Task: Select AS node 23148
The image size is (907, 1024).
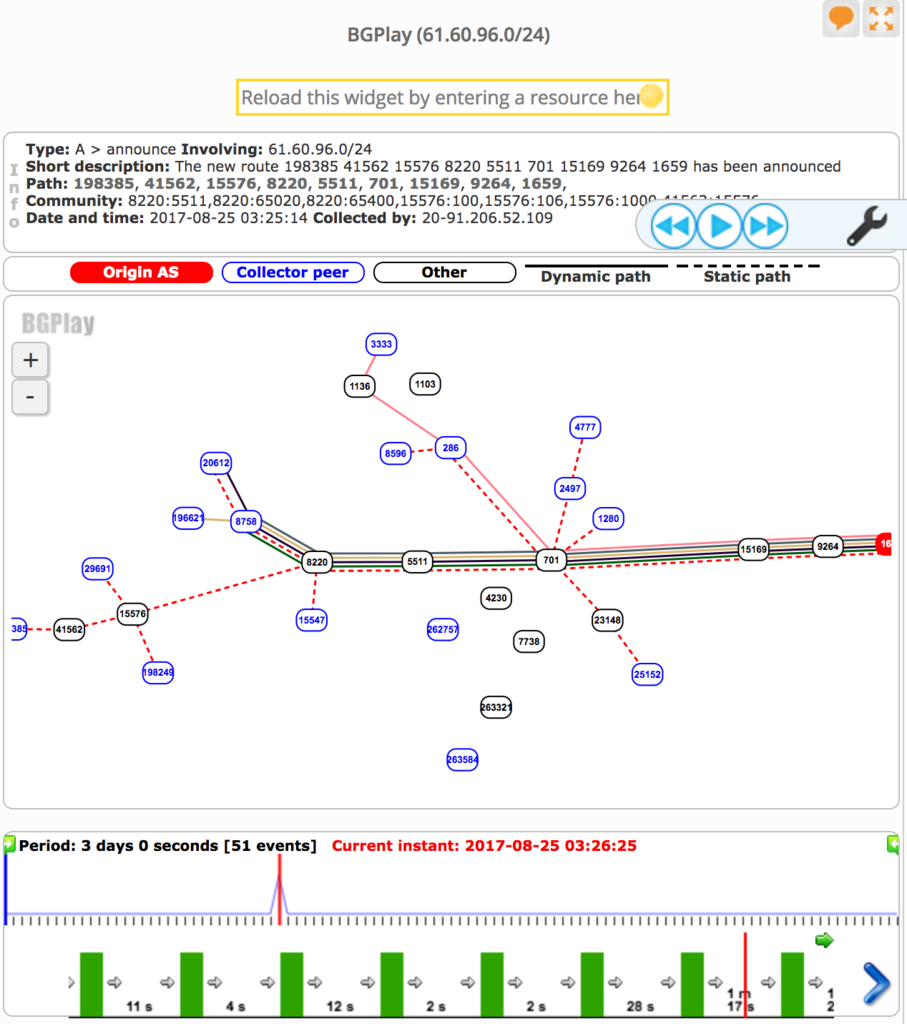Action: pyautogui.click(x=607, y=620)
